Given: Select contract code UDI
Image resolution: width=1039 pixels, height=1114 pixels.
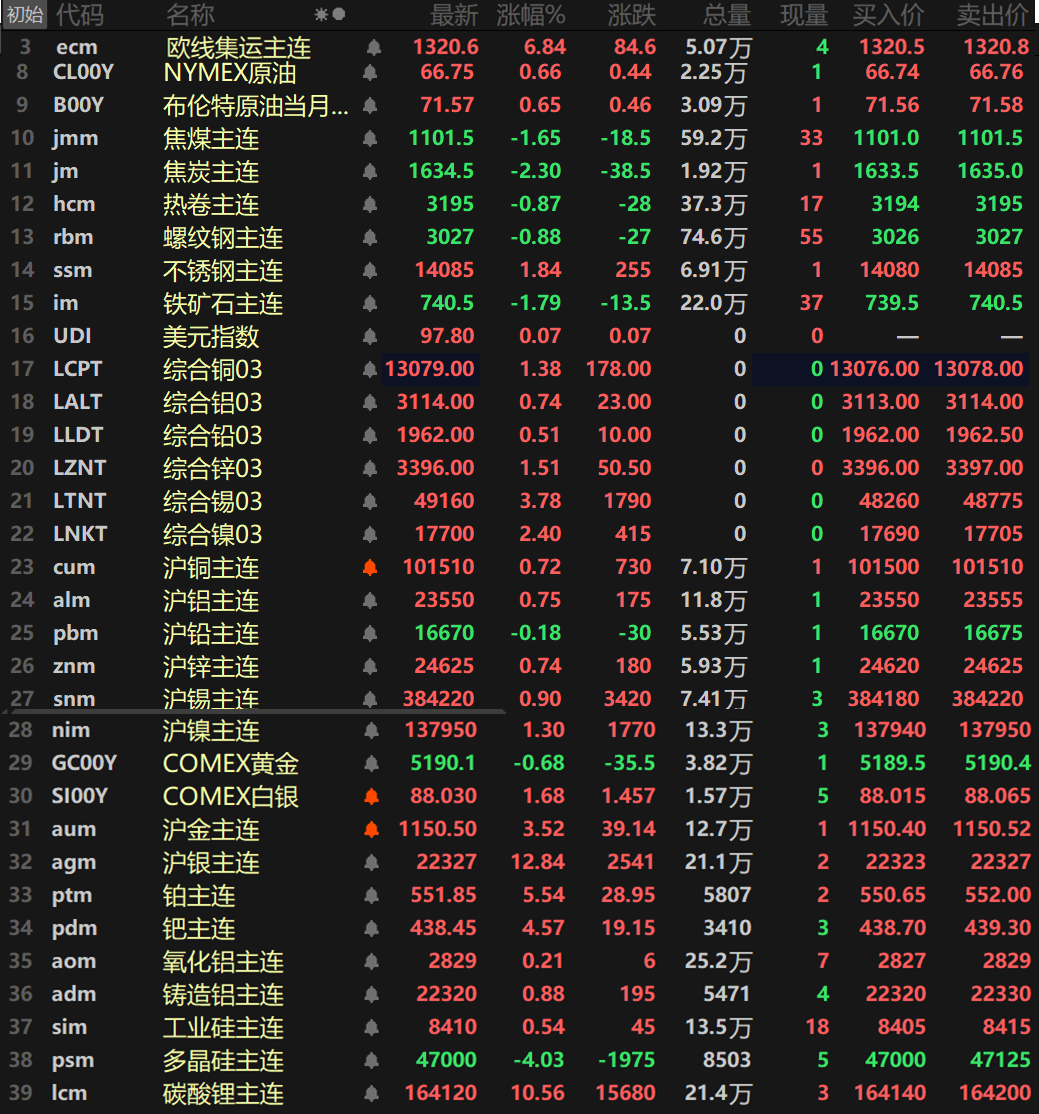Looking at the screenshot, I should pyautogui.click(x=72, y=336).
